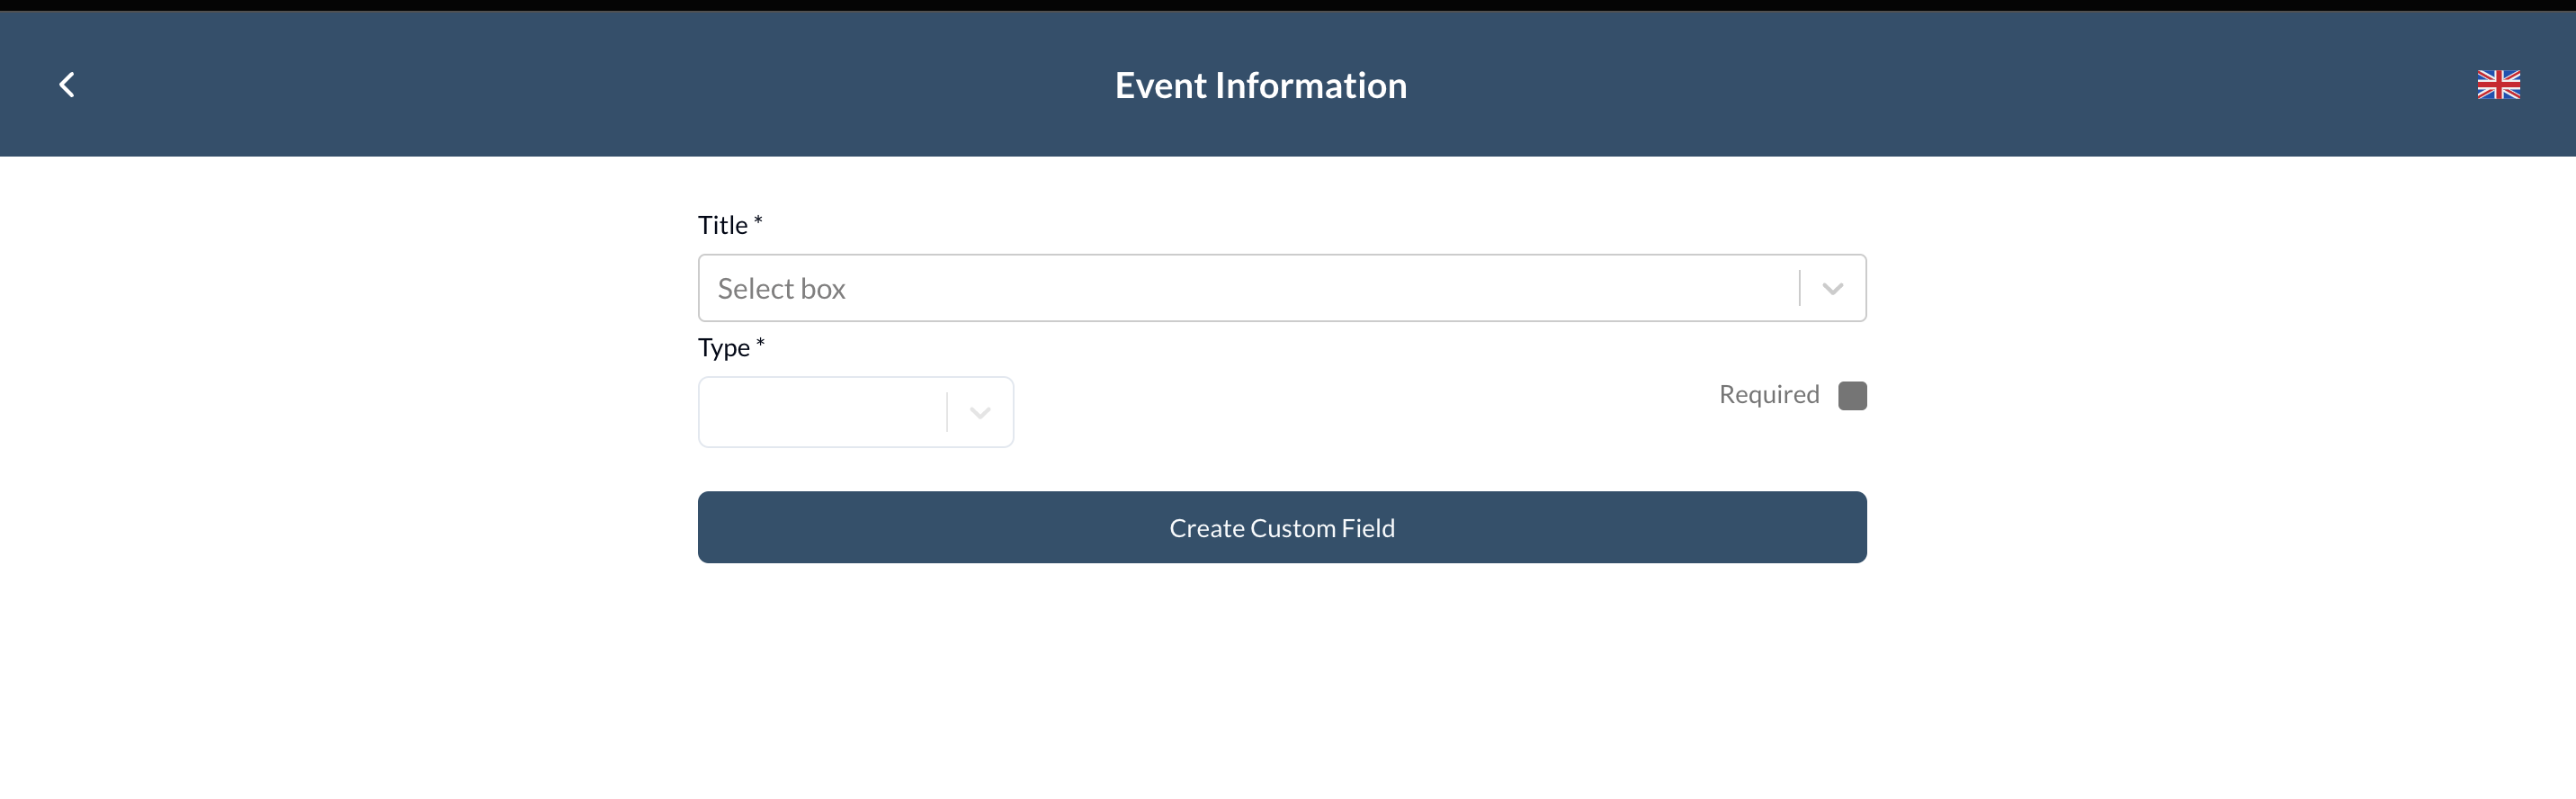Click the Title field showing Select box
The width and height of the screenshot is (2576, 799).
1100,287
